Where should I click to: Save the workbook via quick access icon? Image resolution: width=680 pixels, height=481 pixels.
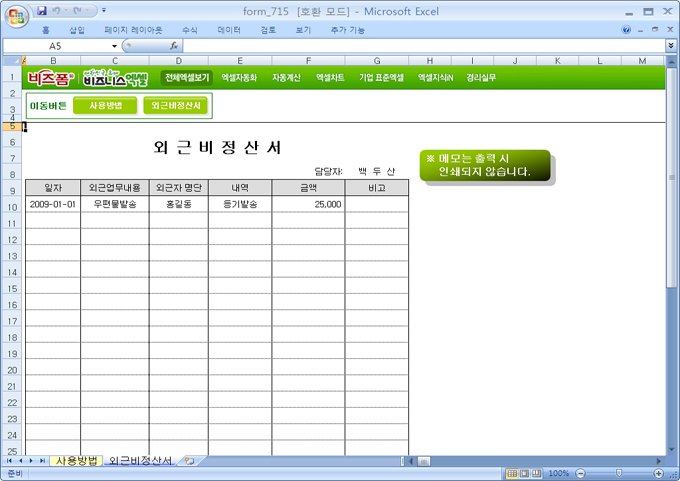click(42, 11)
